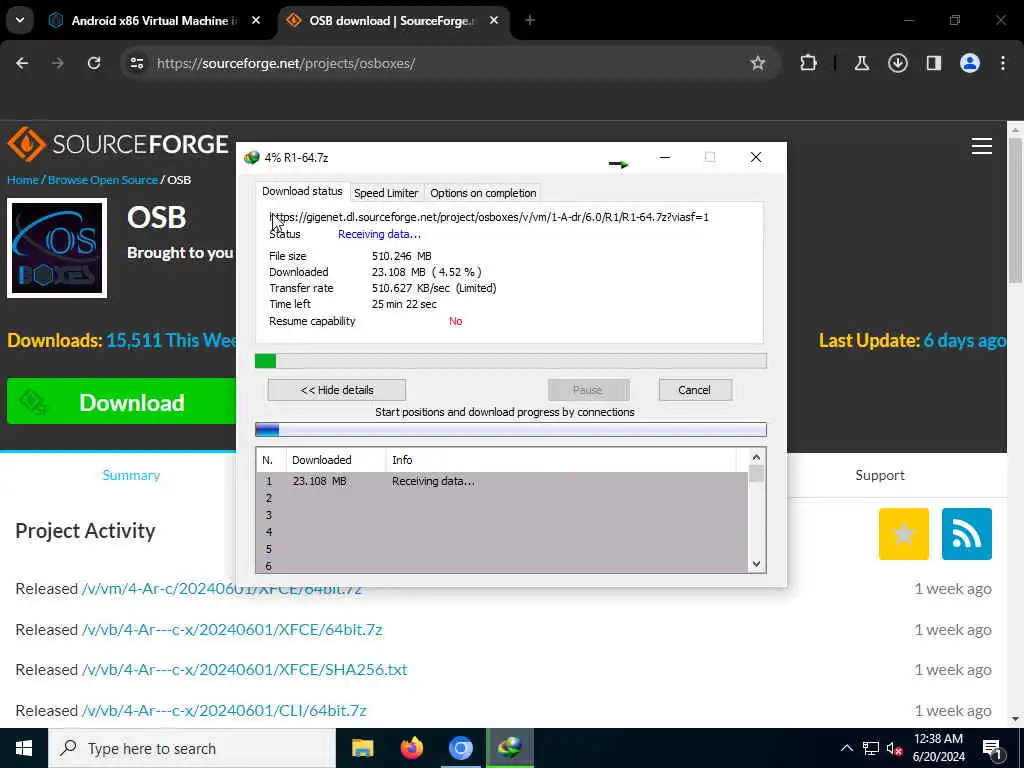Open the Windows Start menu
This screenshot has height=768, width=1024.
click(x=24, y=748)
